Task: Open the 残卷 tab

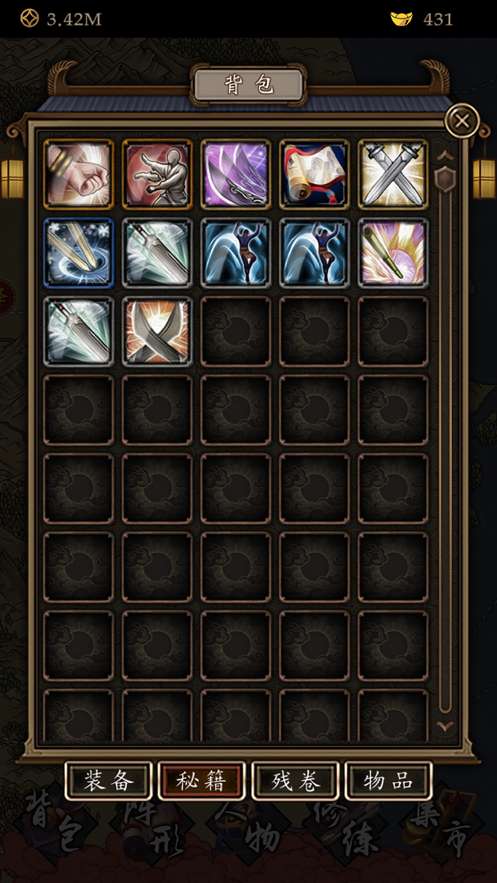Action: [295, 781]
